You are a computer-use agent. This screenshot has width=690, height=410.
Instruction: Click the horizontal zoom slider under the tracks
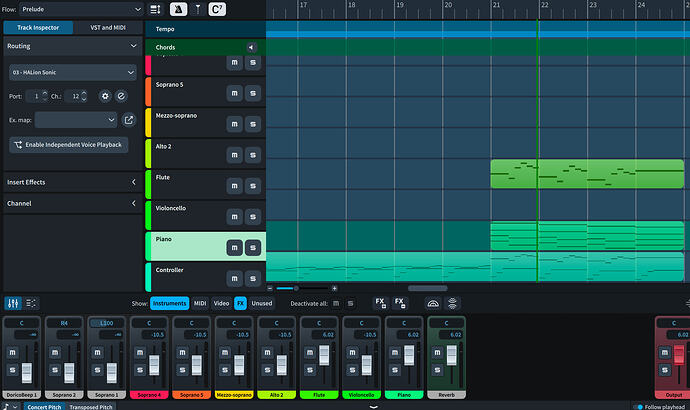(302, 288)
